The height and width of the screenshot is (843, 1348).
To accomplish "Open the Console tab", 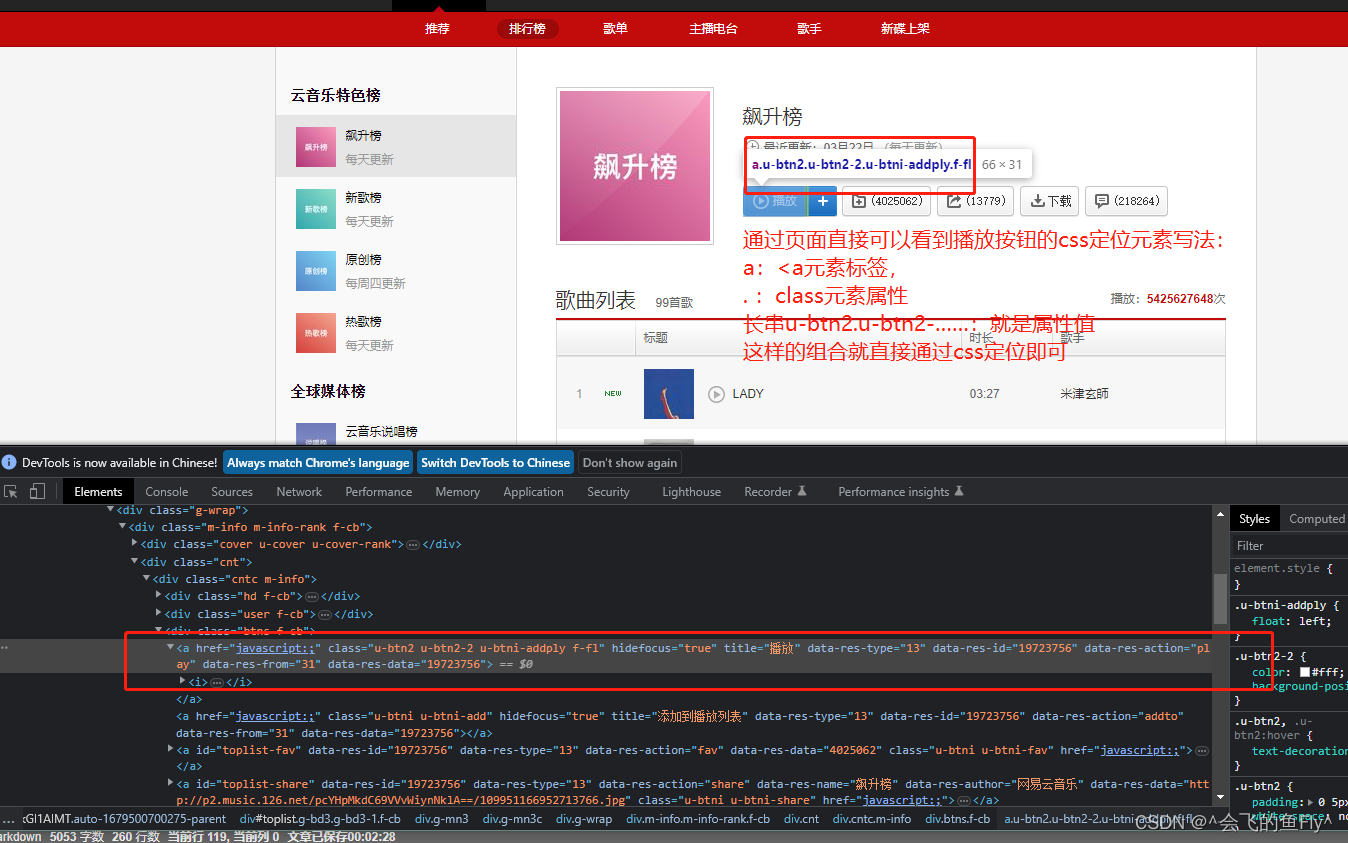I will (x=166, y=491).
